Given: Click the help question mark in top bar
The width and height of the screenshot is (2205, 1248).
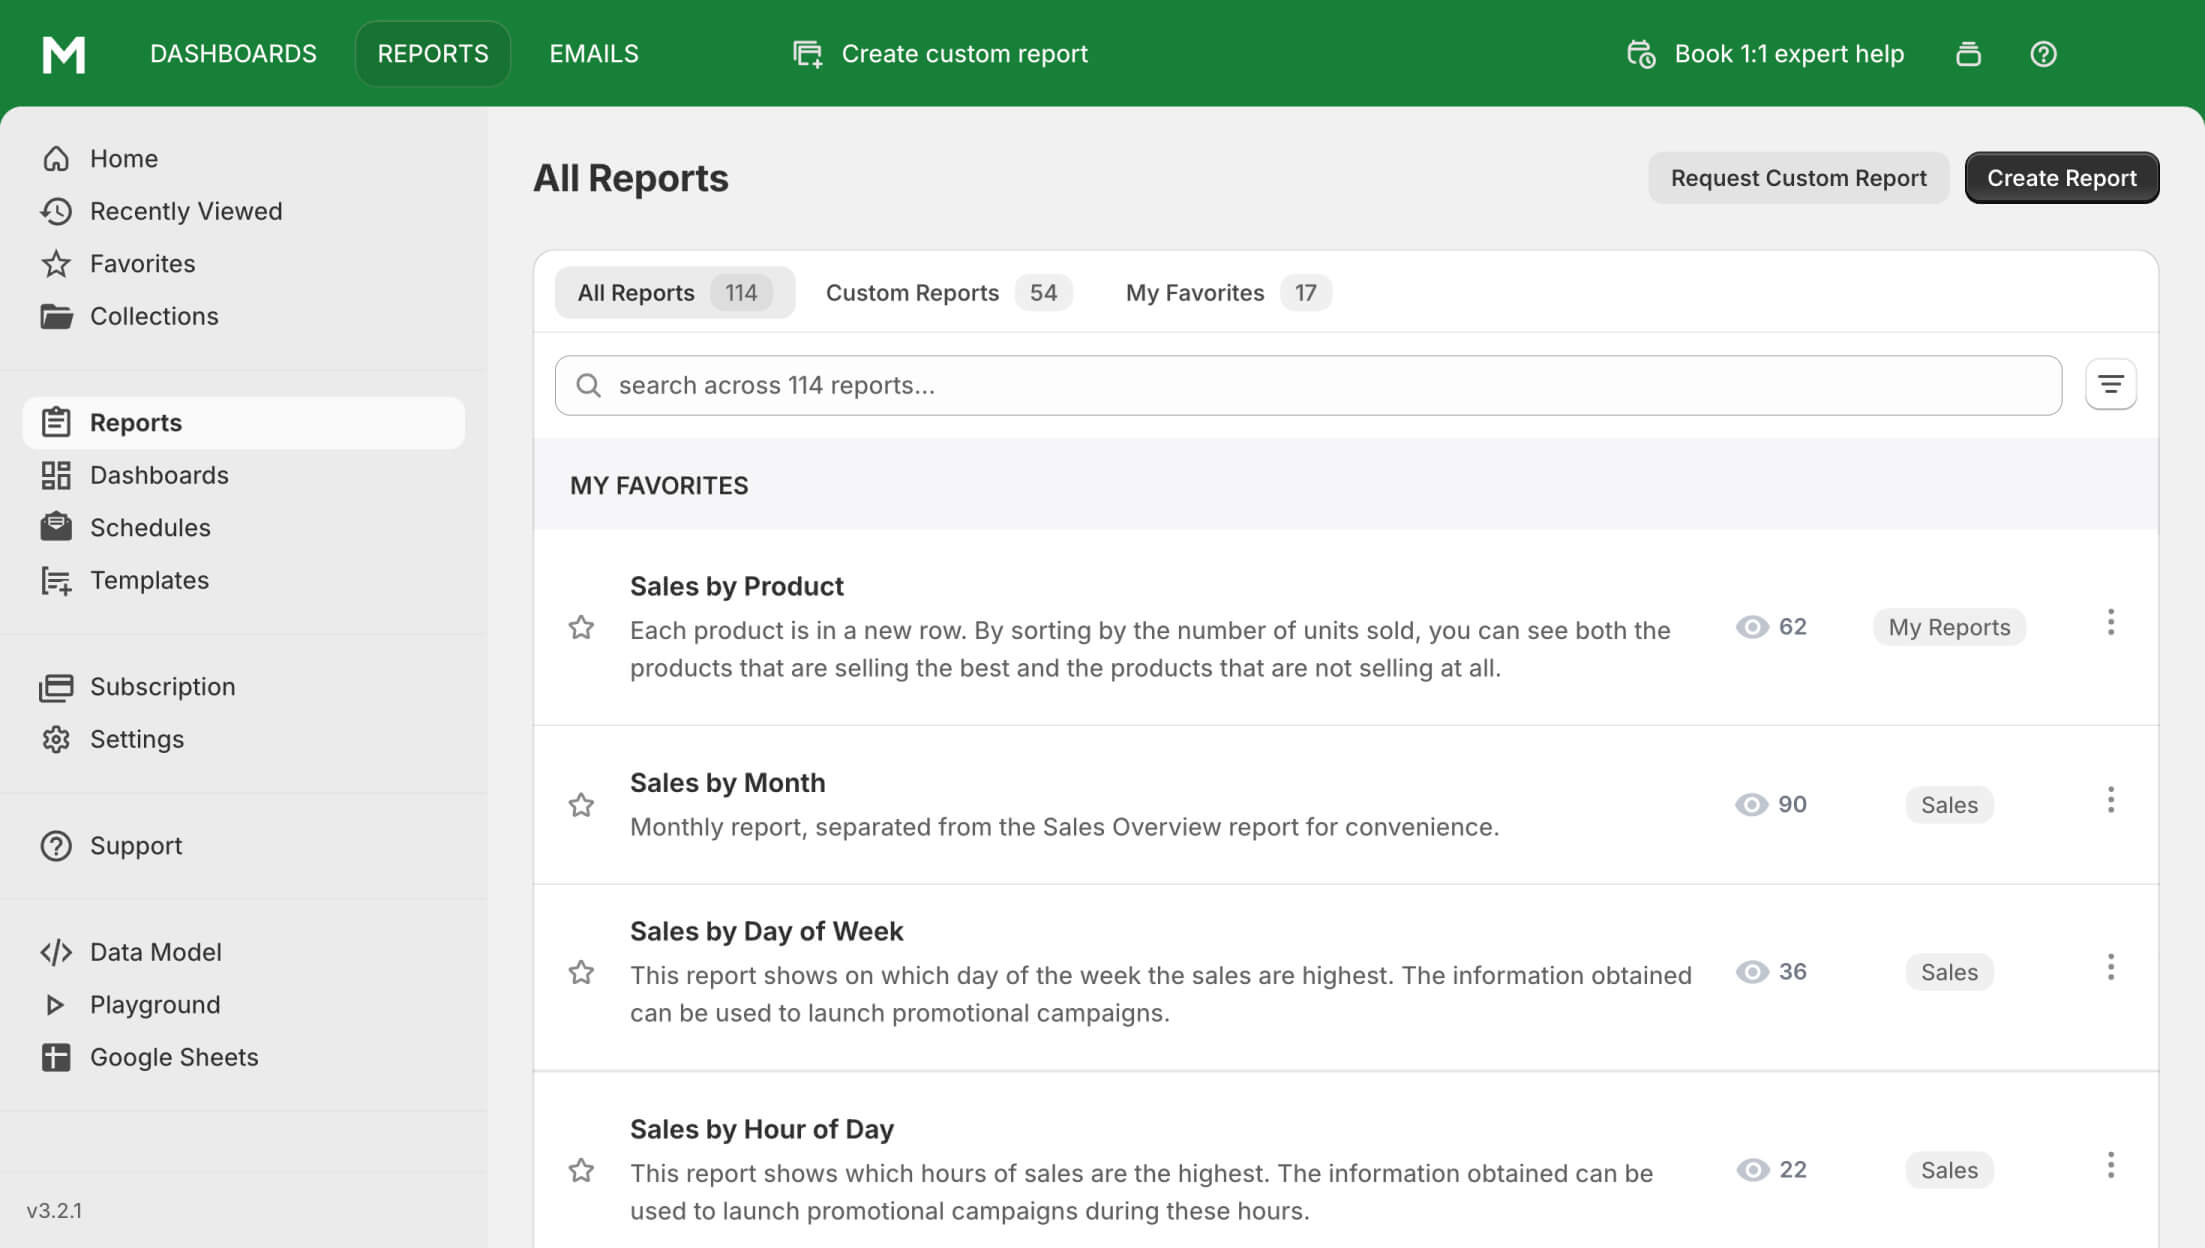Looking at the screenshot, I should tap(2043, 54).
